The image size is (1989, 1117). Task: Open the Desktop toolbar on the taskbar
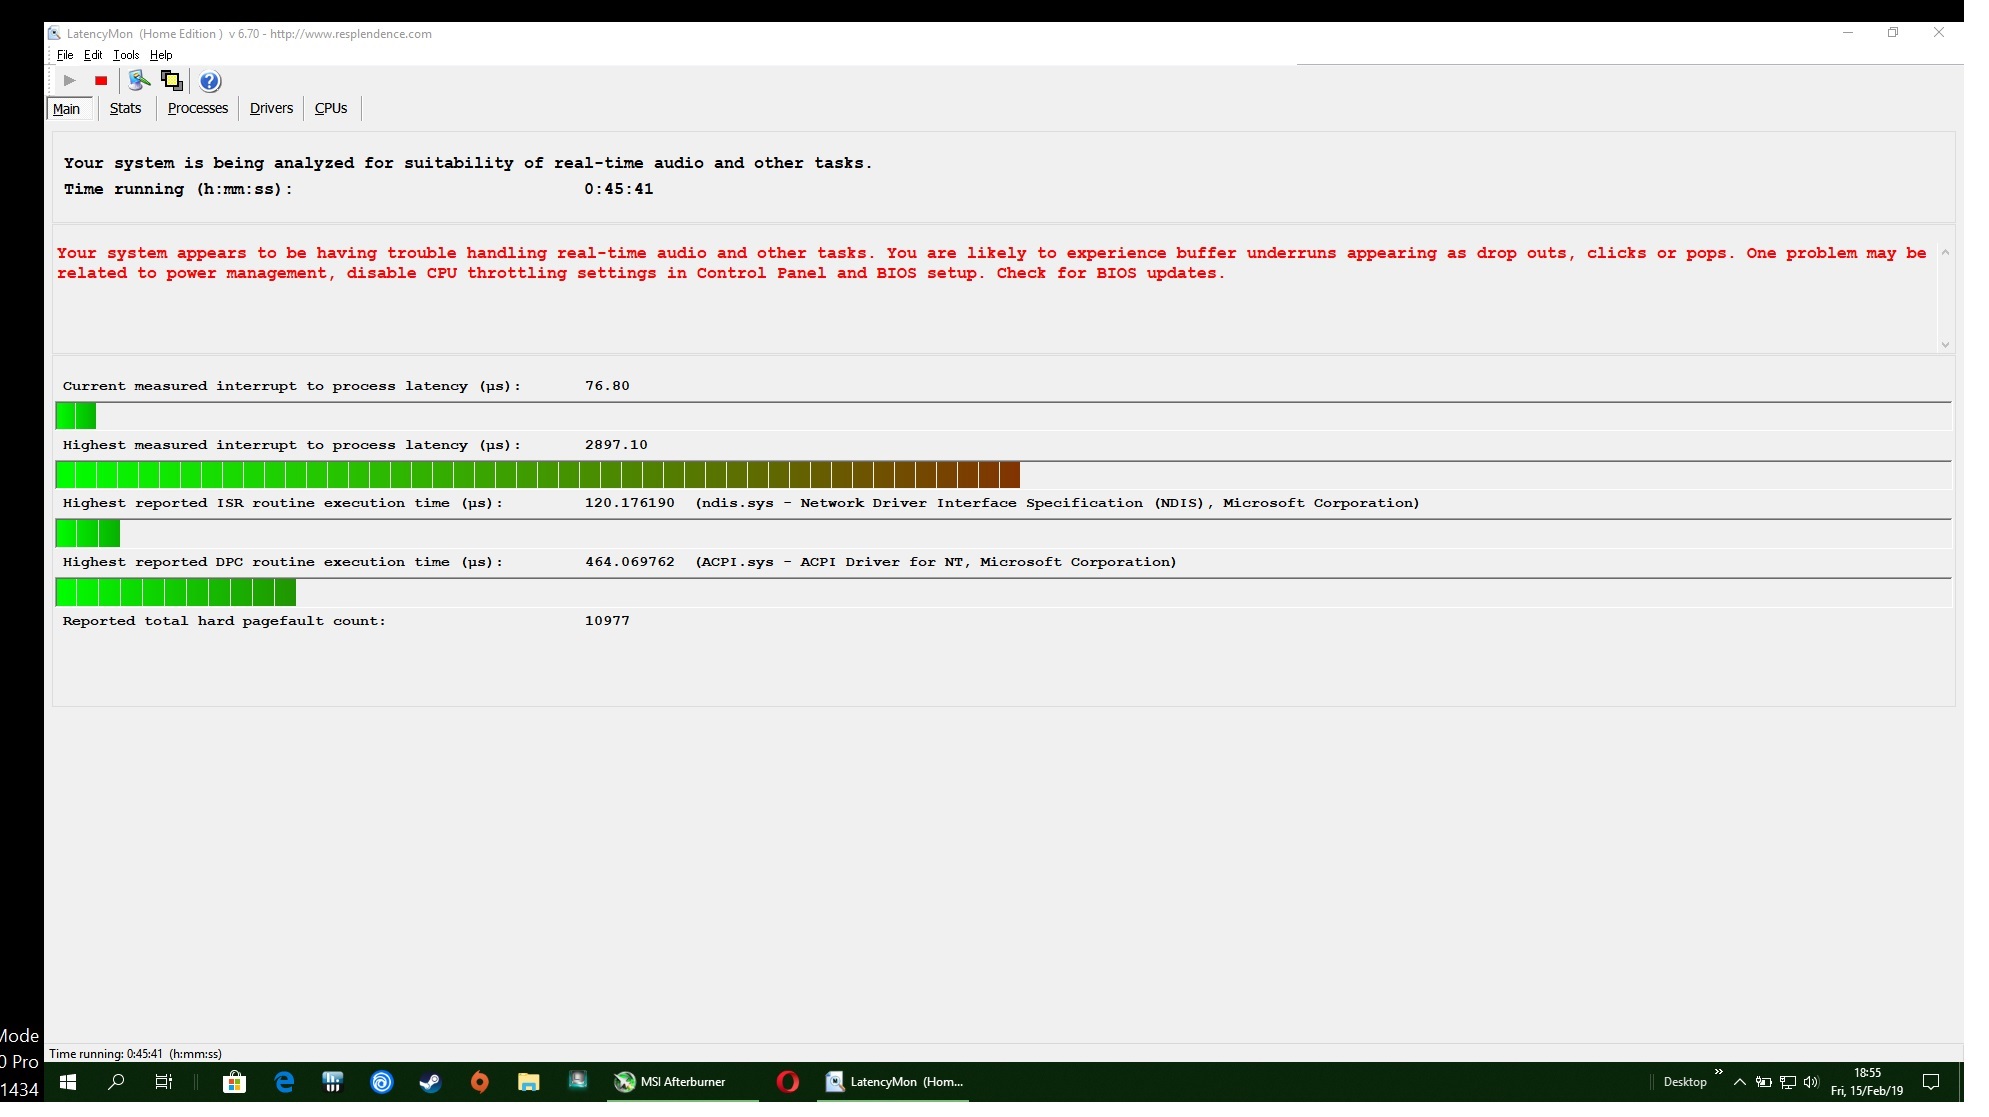tap(1685, 1082)
